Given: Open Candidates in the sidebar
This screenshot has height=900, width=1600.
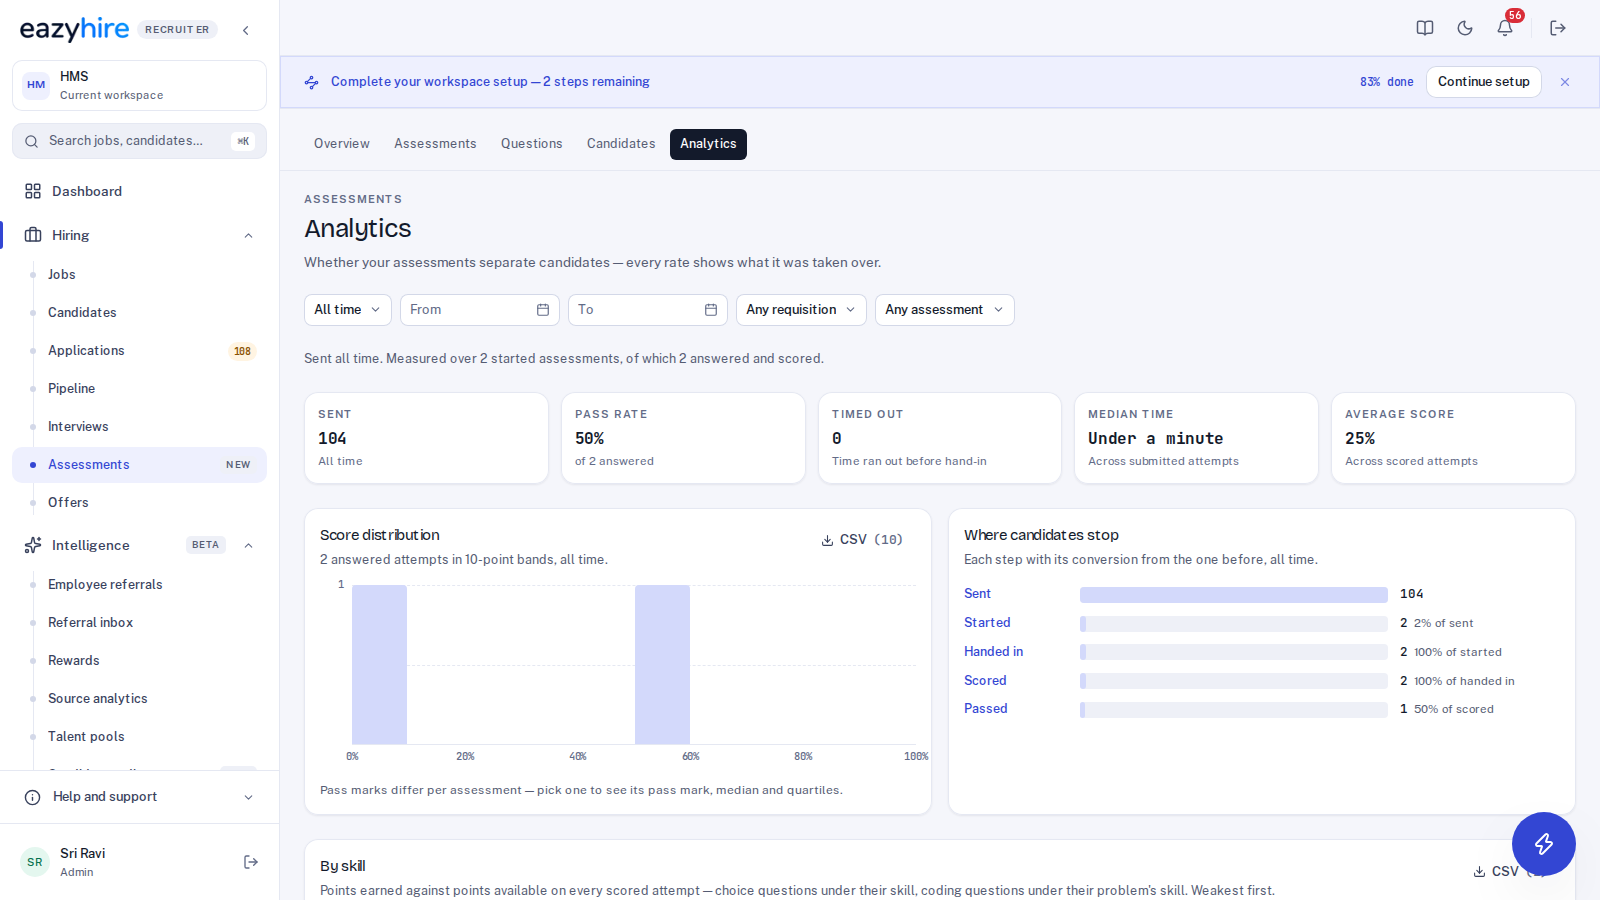Looking at the screenshot, I should click(139, 312).
